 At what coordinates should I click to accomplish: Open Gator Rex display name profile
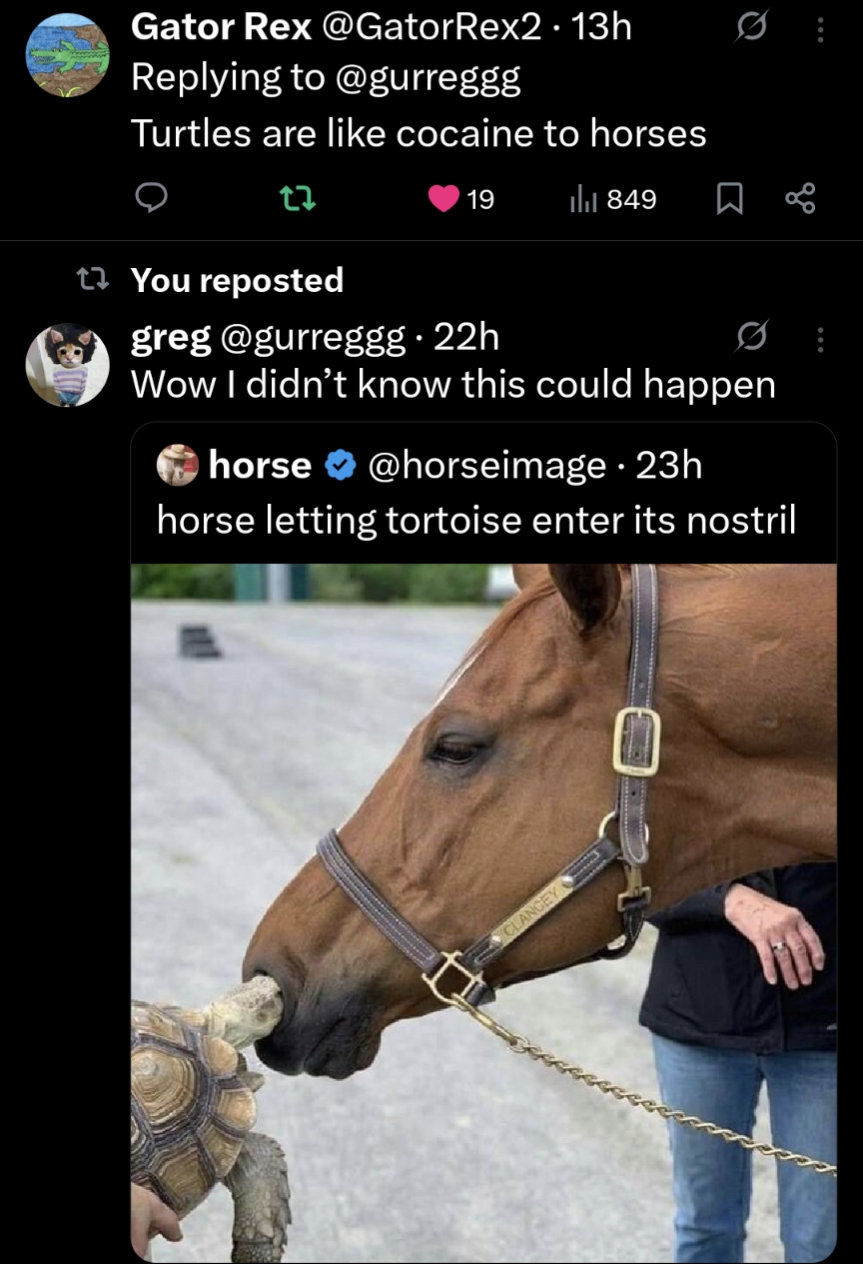[x=221, y=27]
